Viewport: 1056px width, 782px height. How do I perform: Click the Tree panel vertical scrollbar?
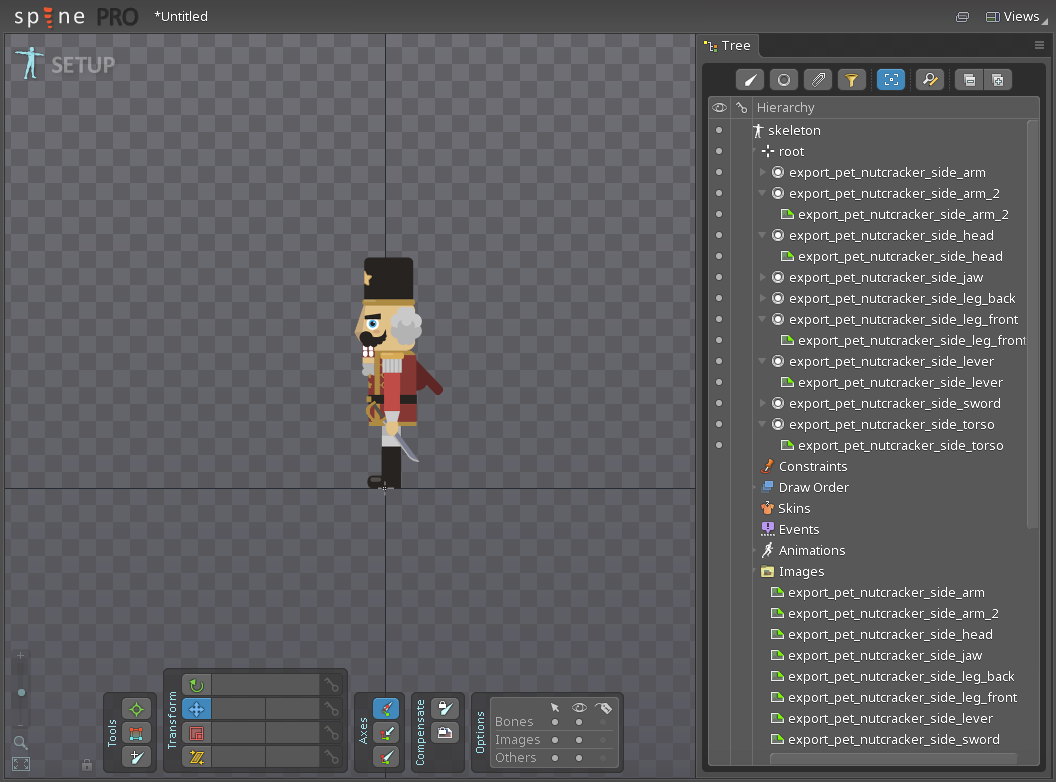tap(1033, 320)
